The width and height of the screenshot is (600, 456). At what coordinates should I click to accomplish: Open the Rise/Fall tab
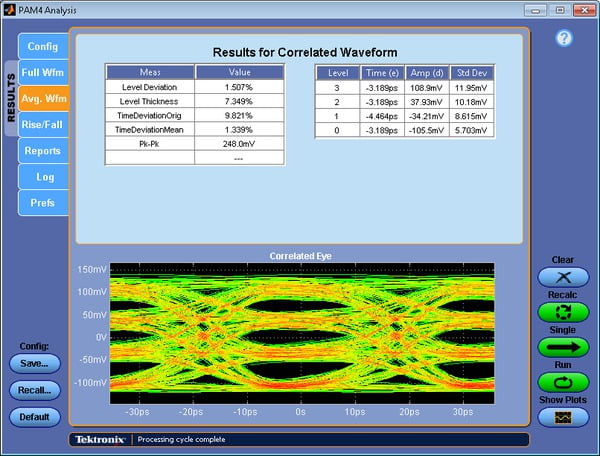pyautogui.click(x=43, y=125)
